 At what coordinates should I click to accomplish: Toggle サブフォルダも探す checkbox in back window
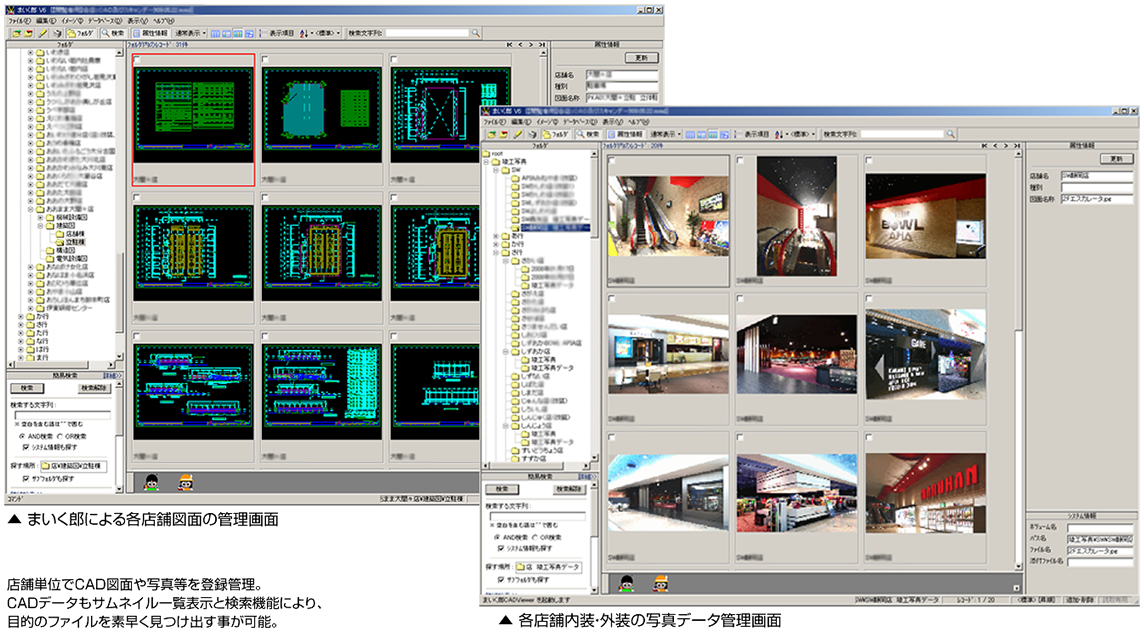(26, 479)
